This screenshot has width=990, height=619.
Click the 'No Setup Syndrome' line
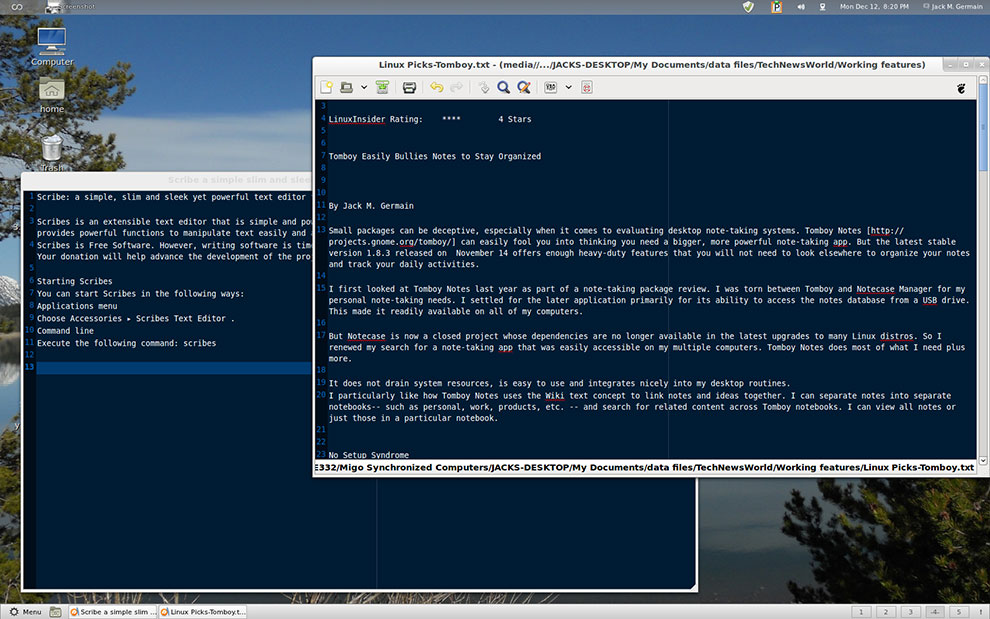pyautogui.click(x=368, y=455)
